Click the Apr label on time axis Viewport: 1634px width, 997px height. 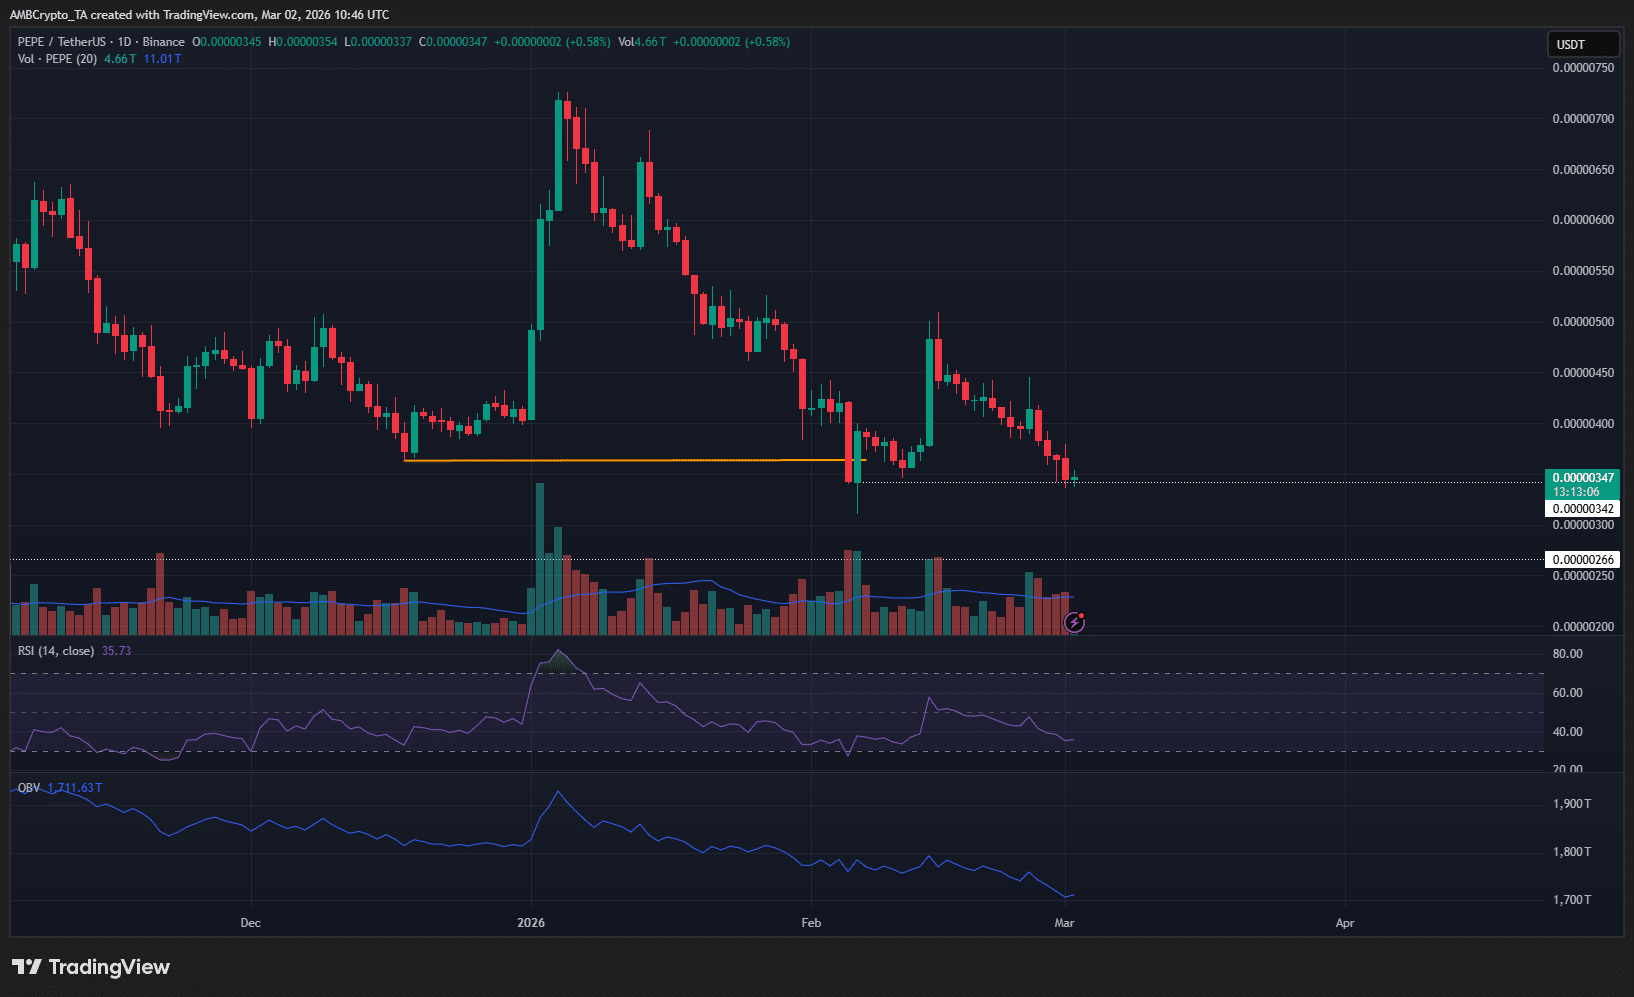click(1345, 923)
